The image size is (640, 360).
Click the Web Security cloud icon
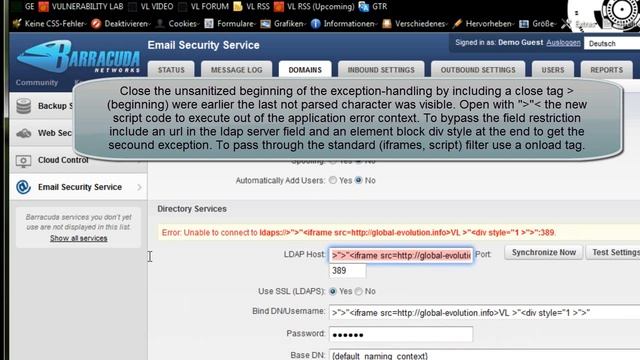[24, 133]
